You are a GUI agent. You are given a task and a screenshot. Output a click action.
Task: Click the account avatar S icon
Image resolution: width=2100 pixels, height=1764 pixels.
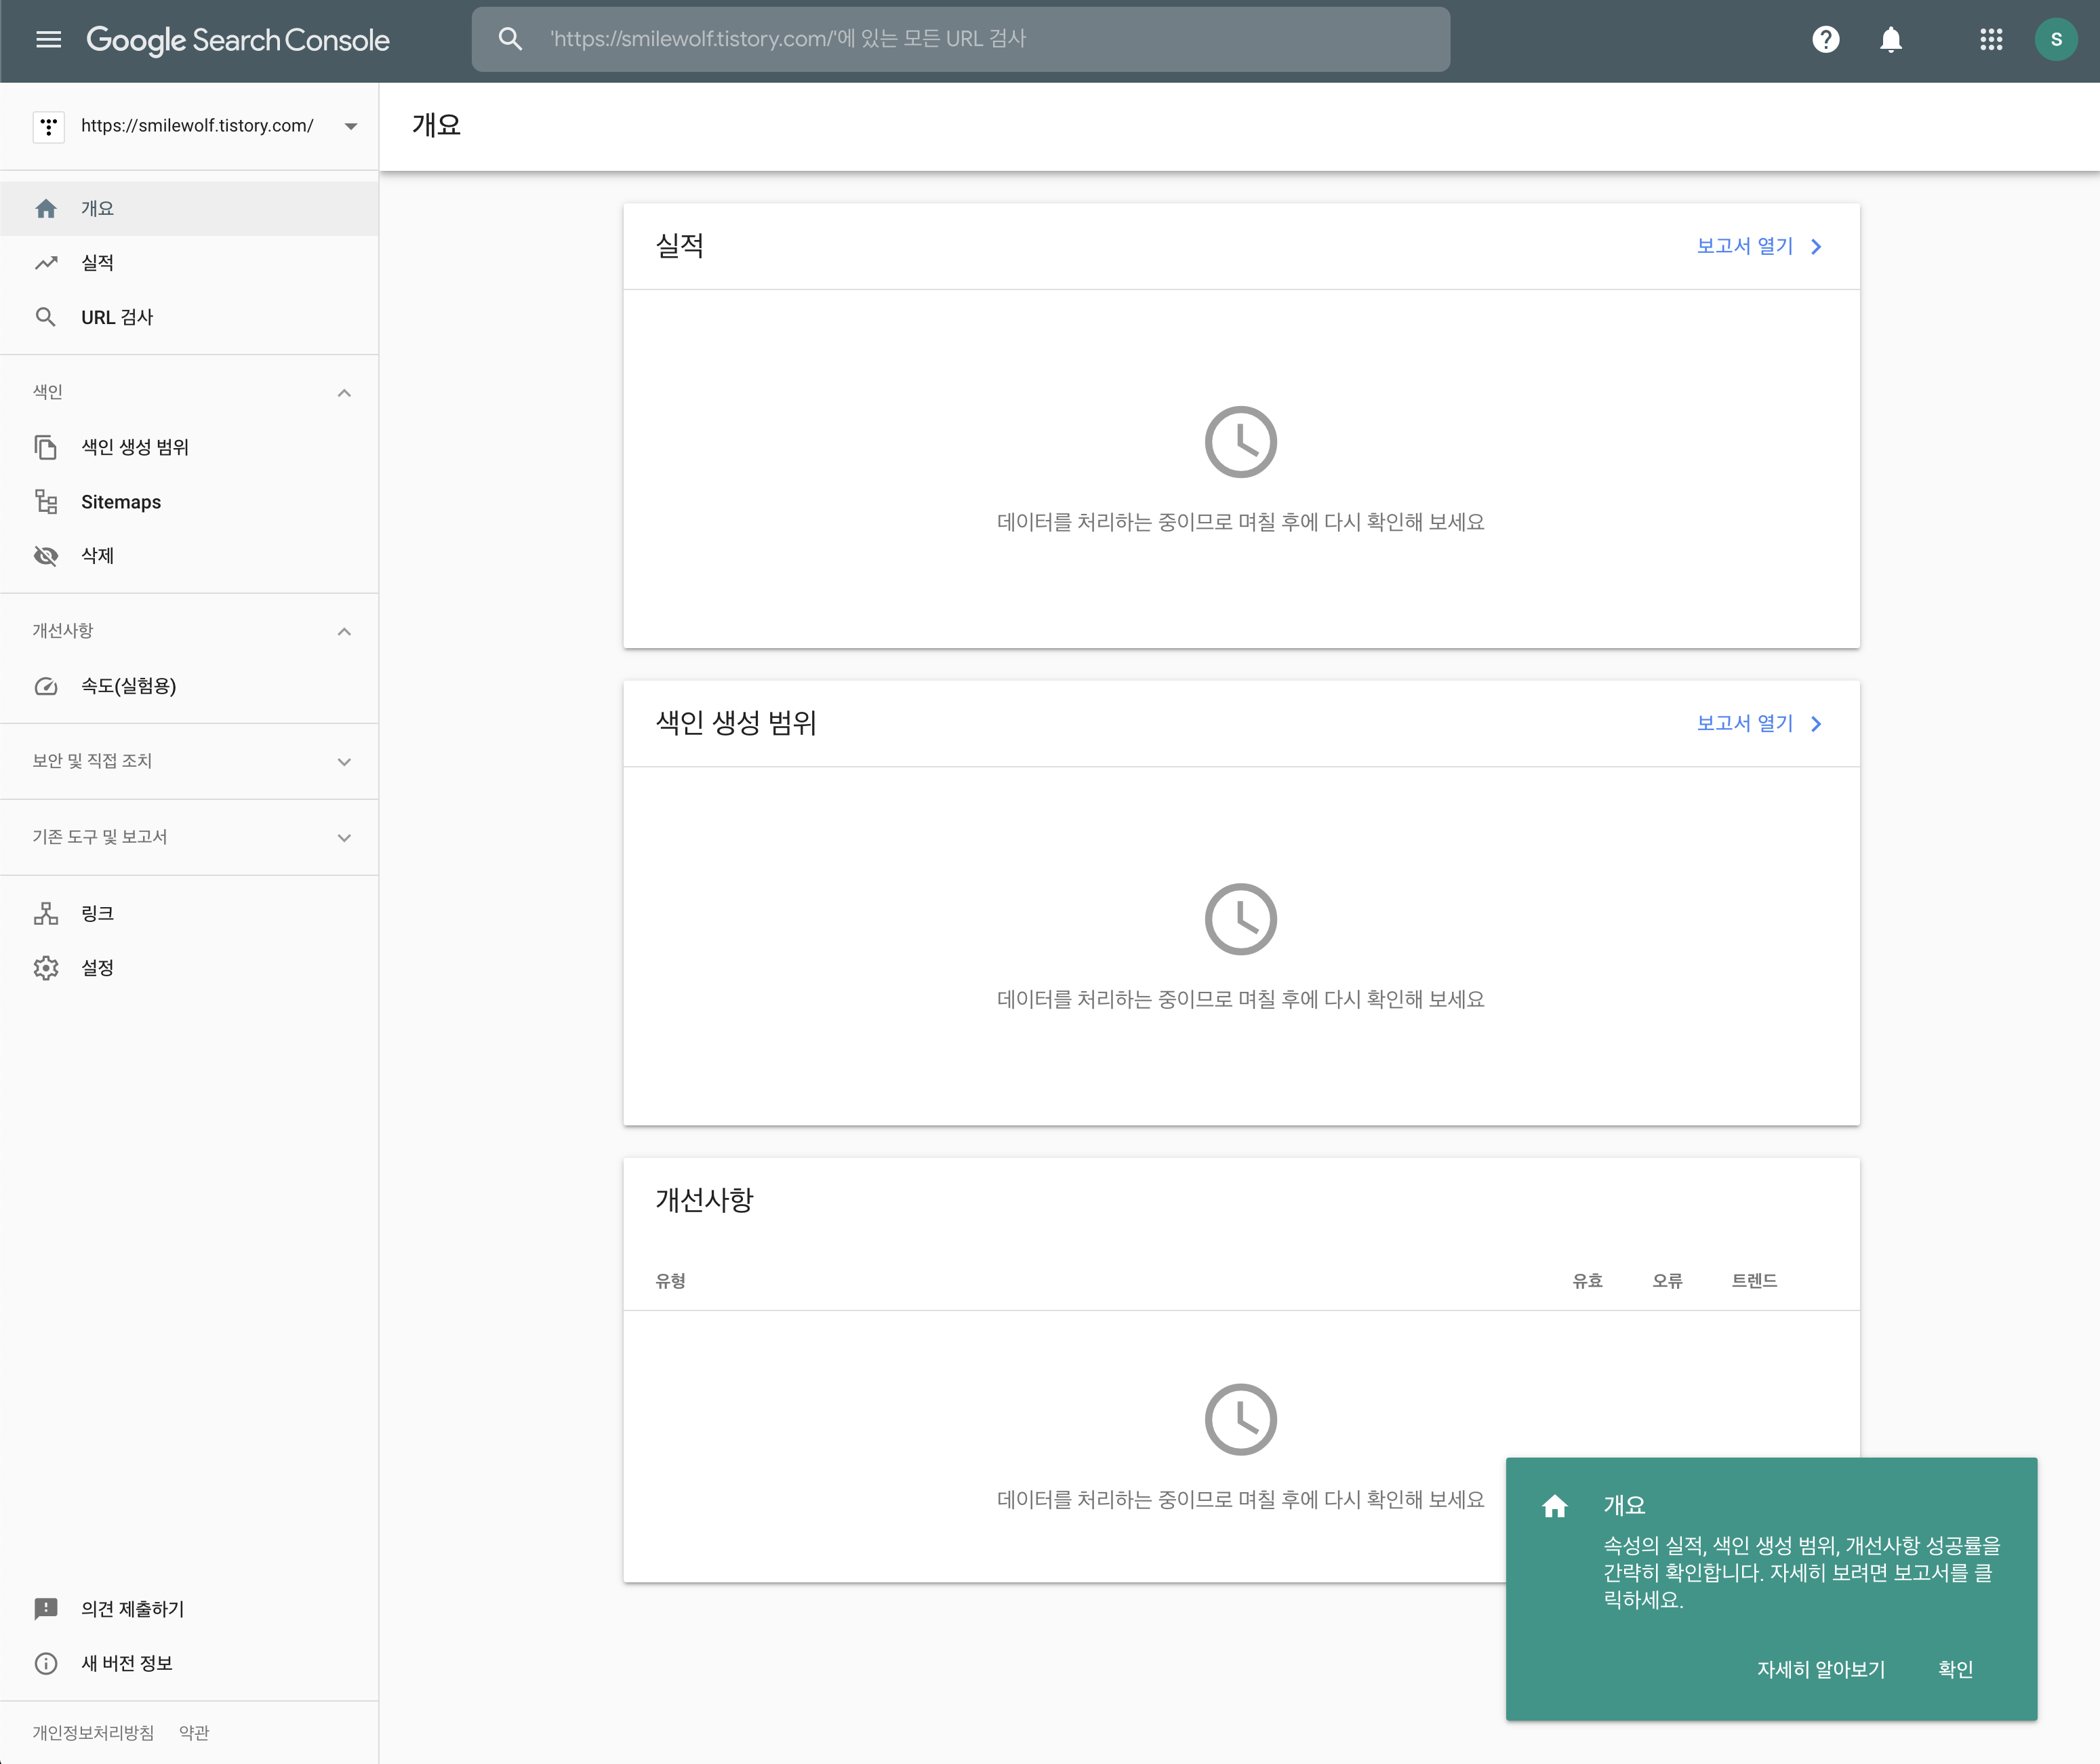2055,39
